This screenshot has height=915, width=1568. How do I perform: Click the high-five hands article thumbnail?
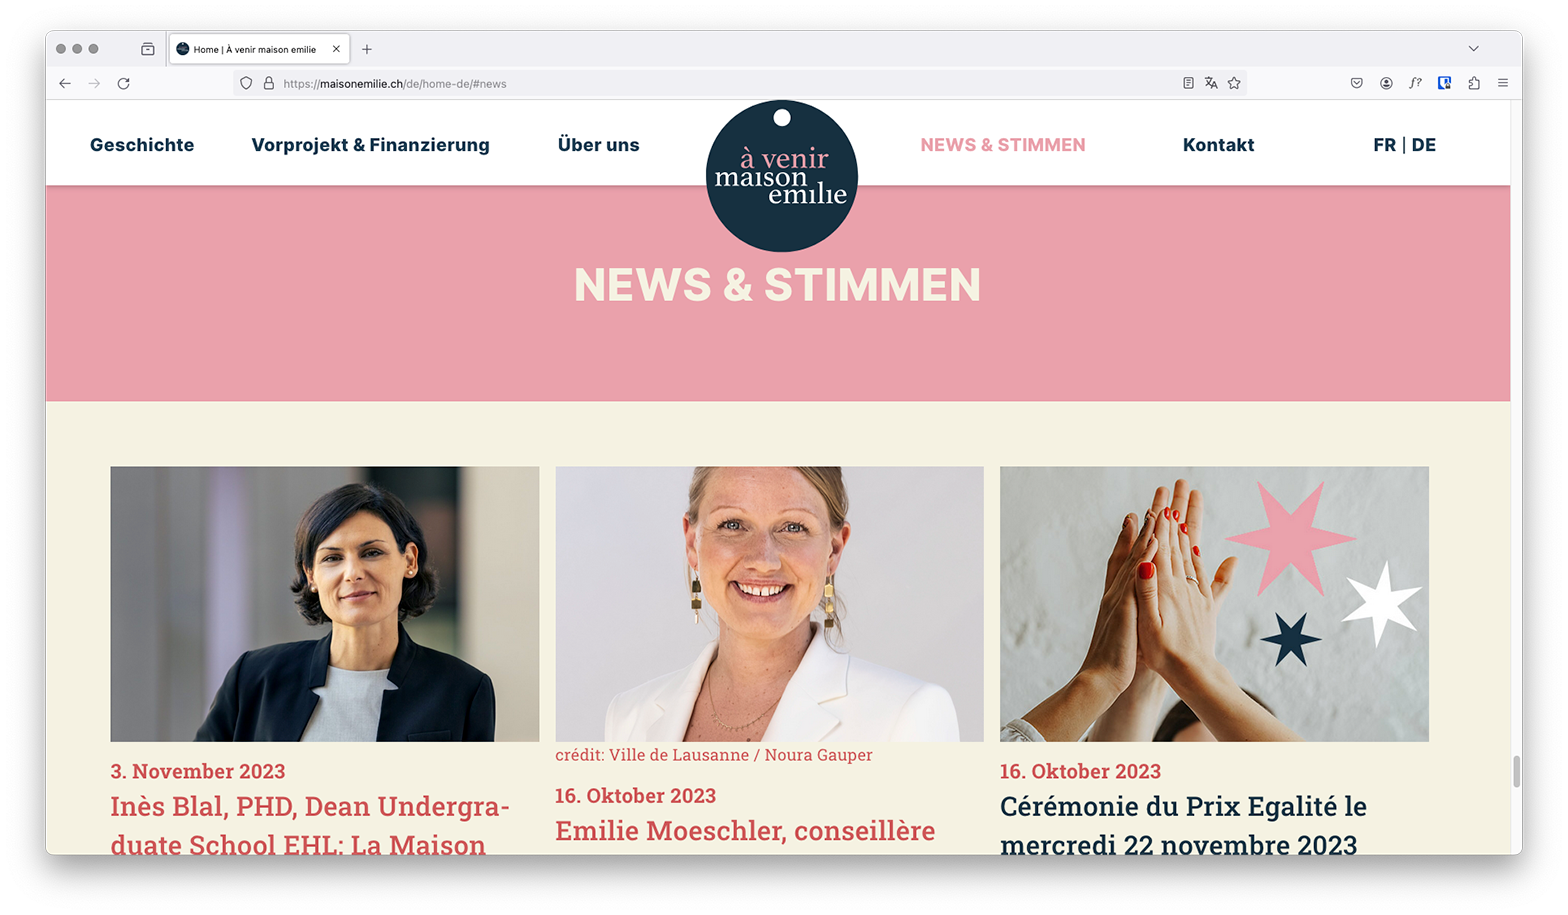[1214, 604]
